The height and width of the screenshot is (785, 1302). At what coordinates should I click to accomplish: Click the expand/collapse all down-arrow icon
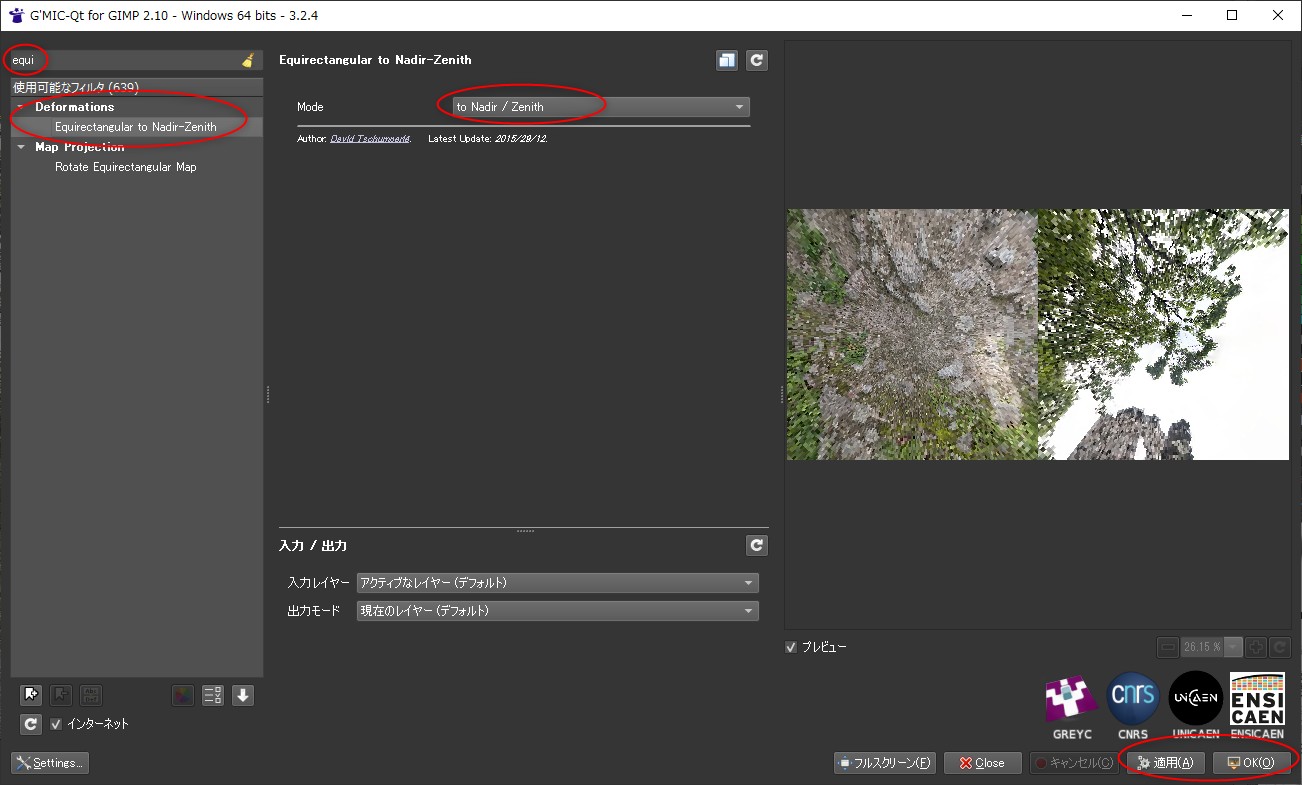pos(243,695)
